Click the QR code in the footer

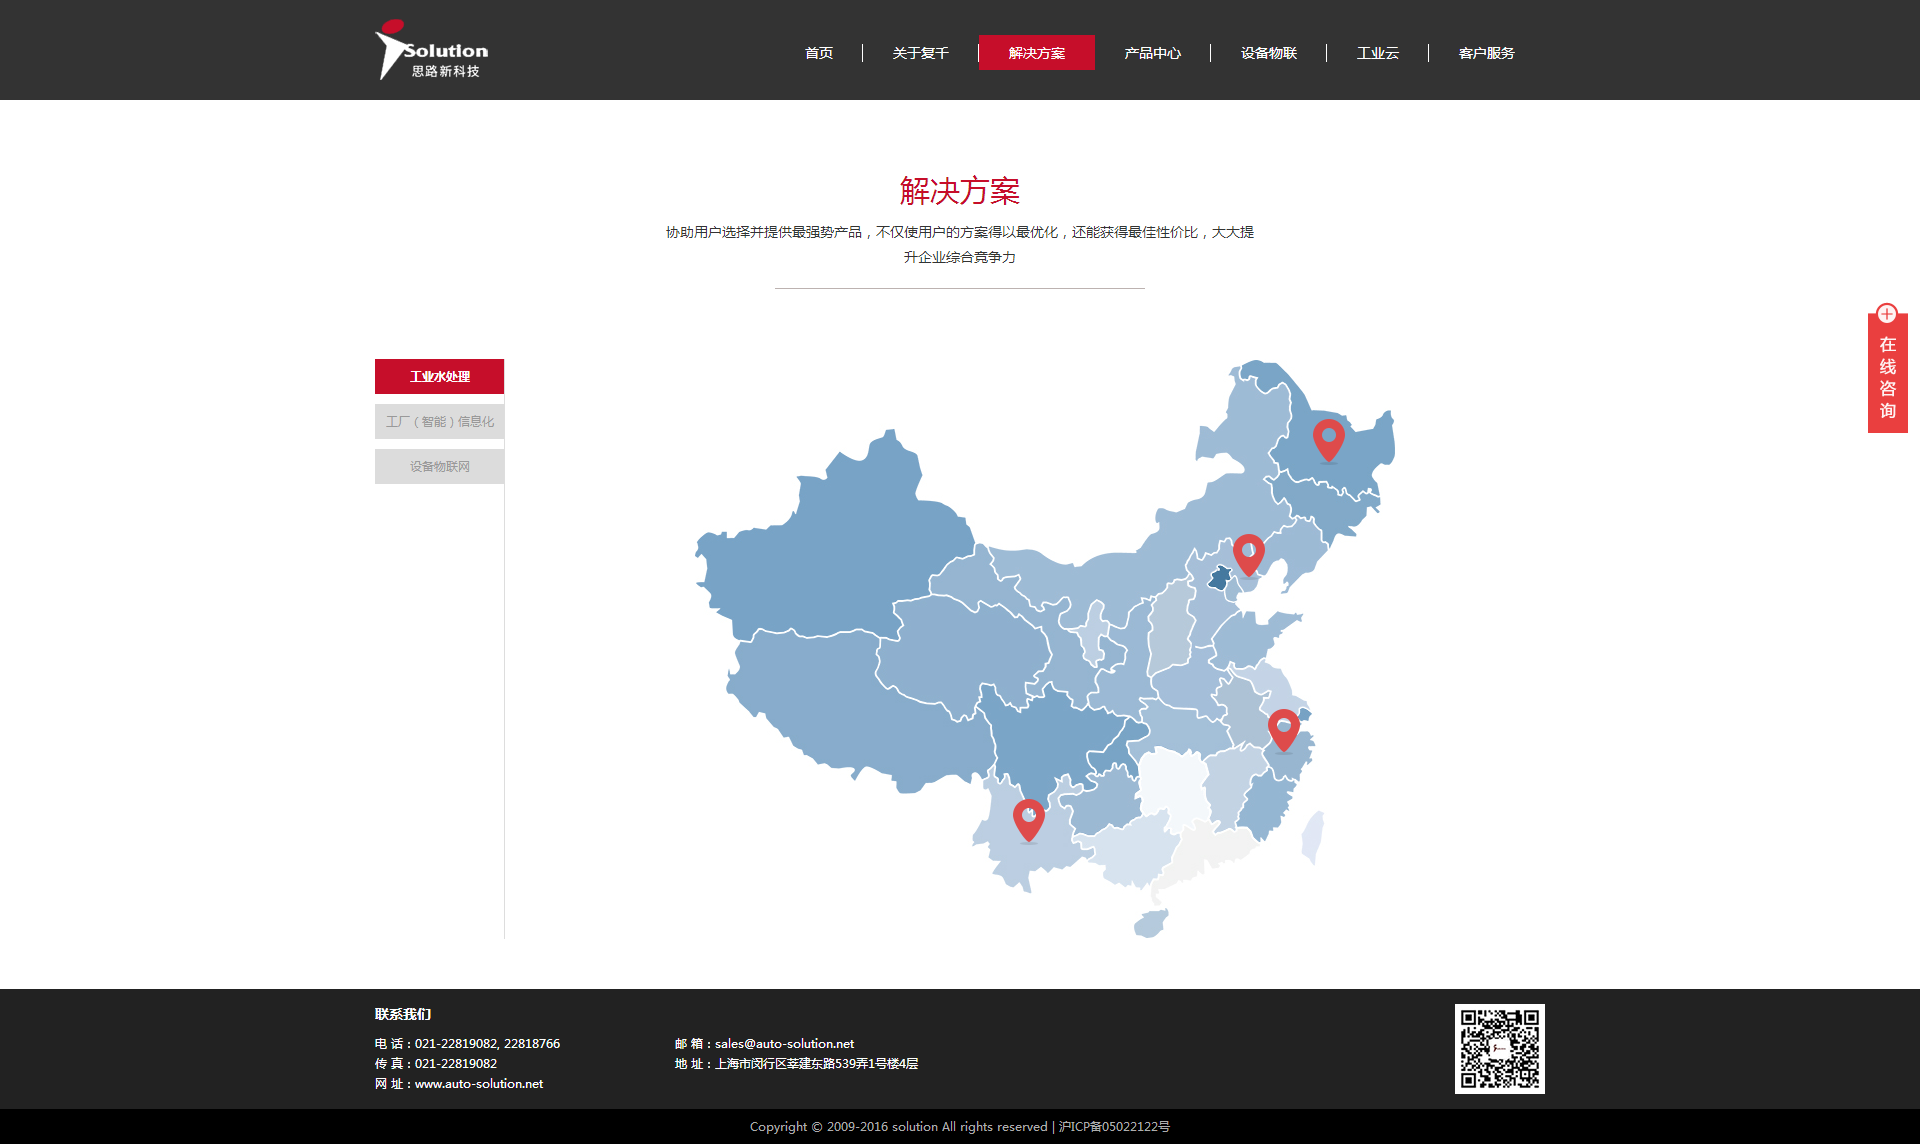coord(1499,1048)
